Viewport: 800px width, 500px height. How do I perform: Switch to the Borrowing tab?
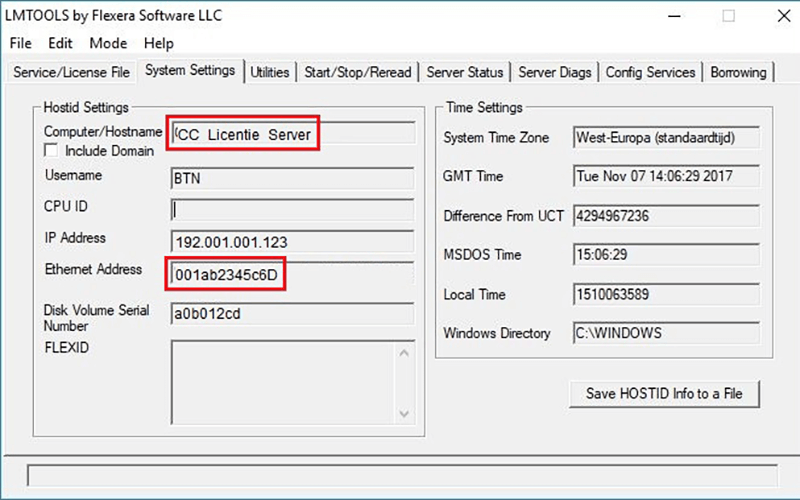click(738, 72)
